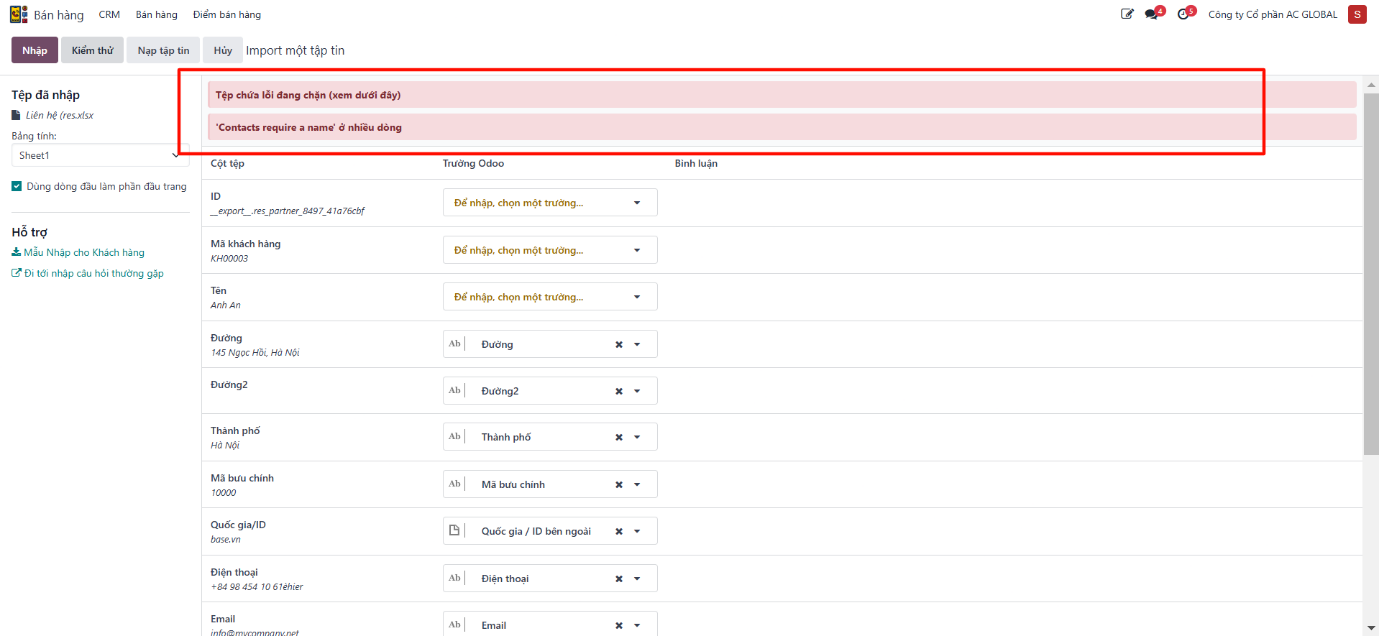1379x636 pixels.
Task: Click the Nạp tập tin button
Action: [163, 50]
